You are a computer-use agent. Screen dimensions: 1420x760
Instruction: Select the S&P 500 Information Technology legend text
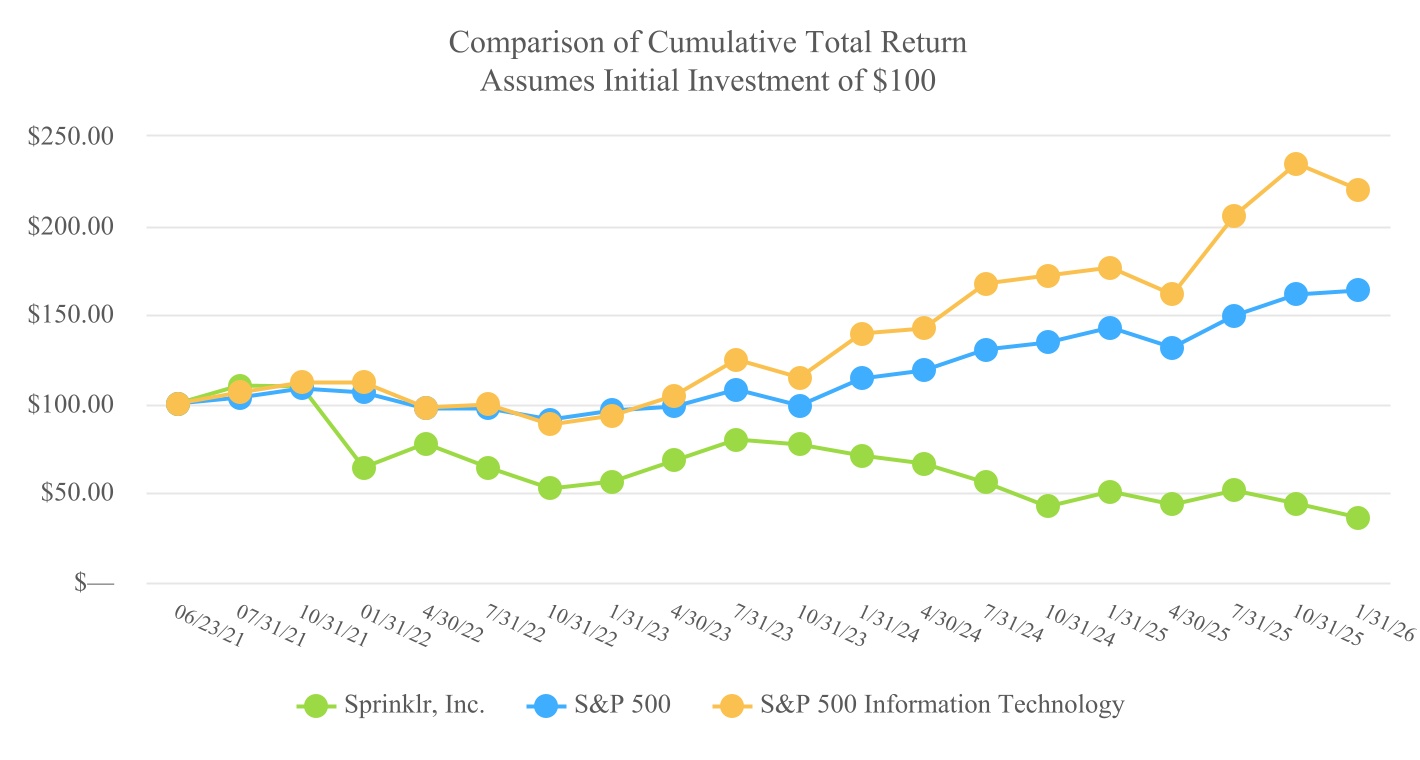[942, 705]
